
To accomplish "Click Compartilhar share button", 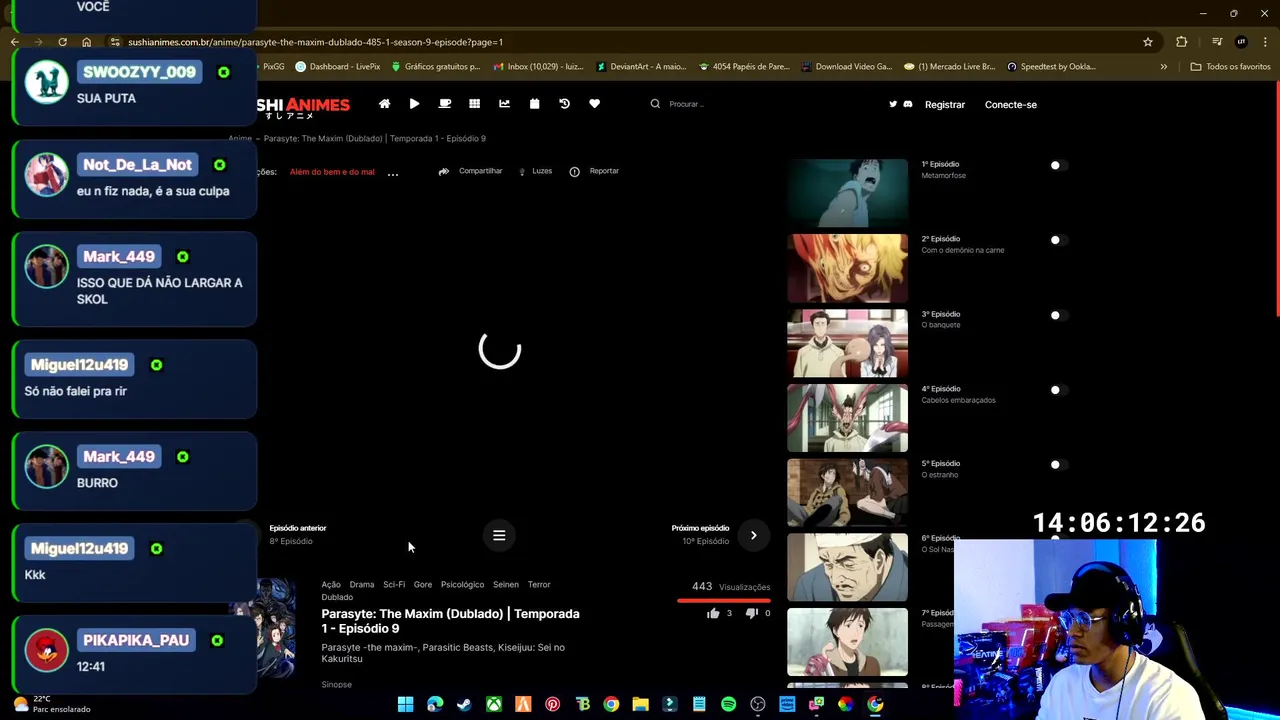I will pos(471,172).
